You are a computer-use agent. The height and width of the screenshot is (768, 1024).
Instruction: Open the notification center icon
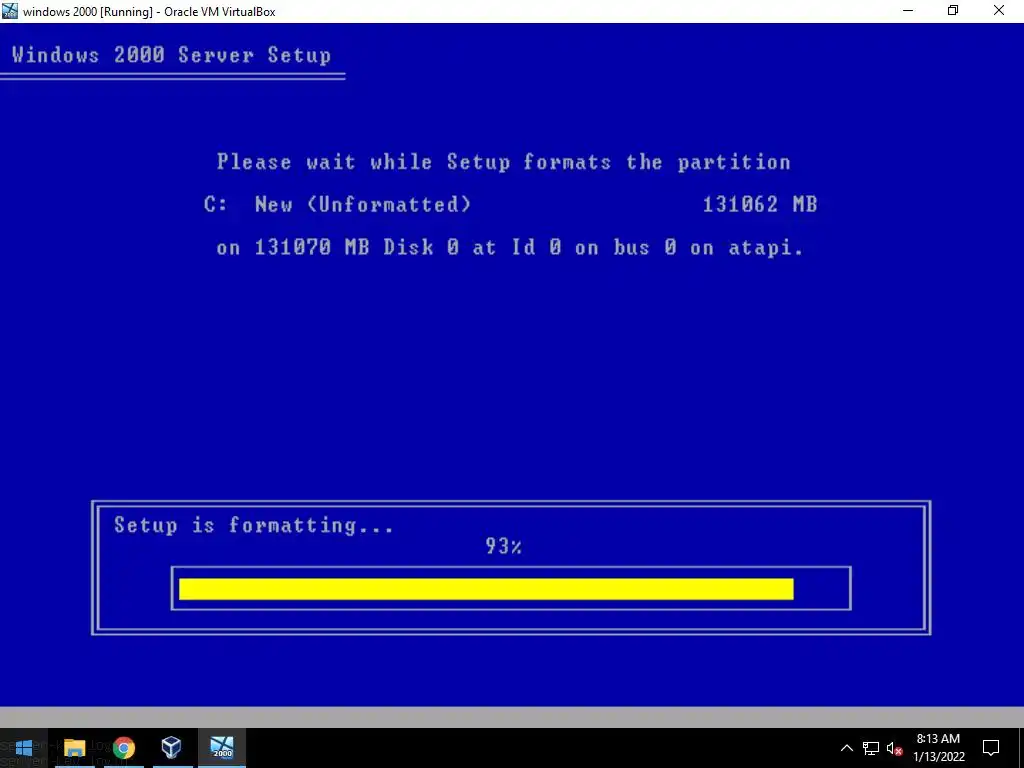(991, 748)
